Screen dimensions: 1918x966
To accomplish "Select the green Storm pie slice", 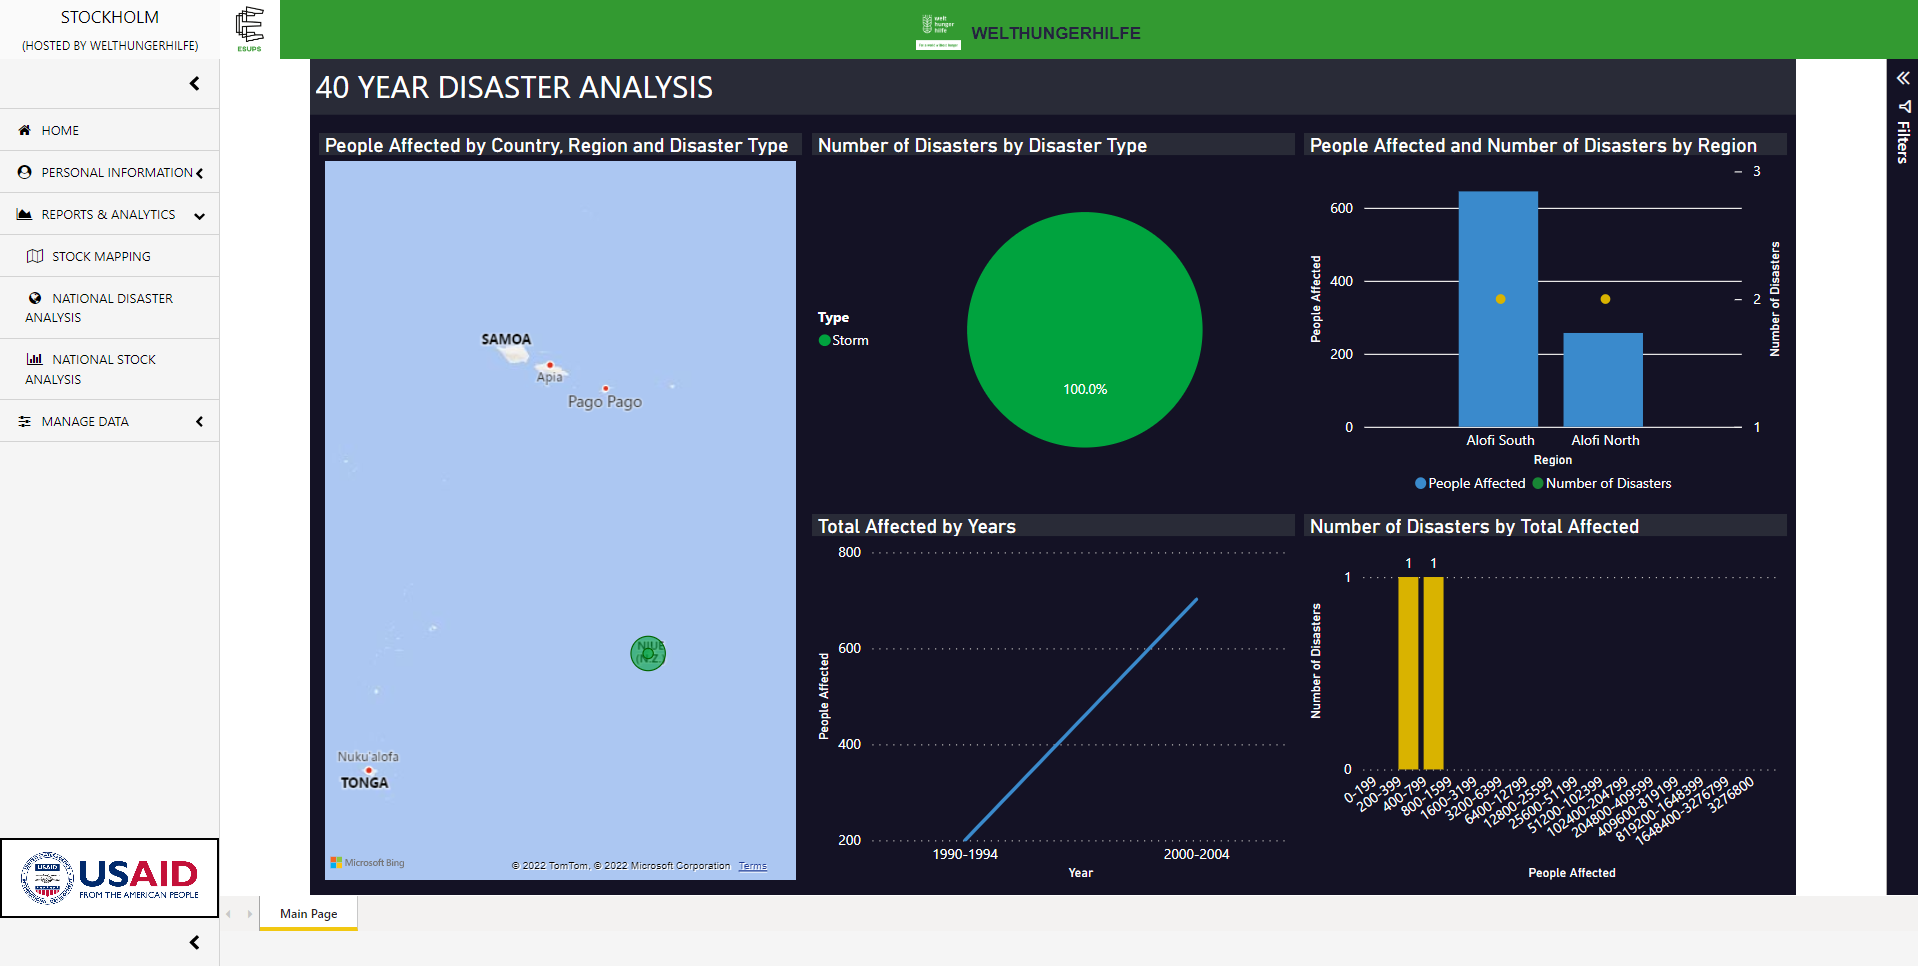I will 1084,330.
